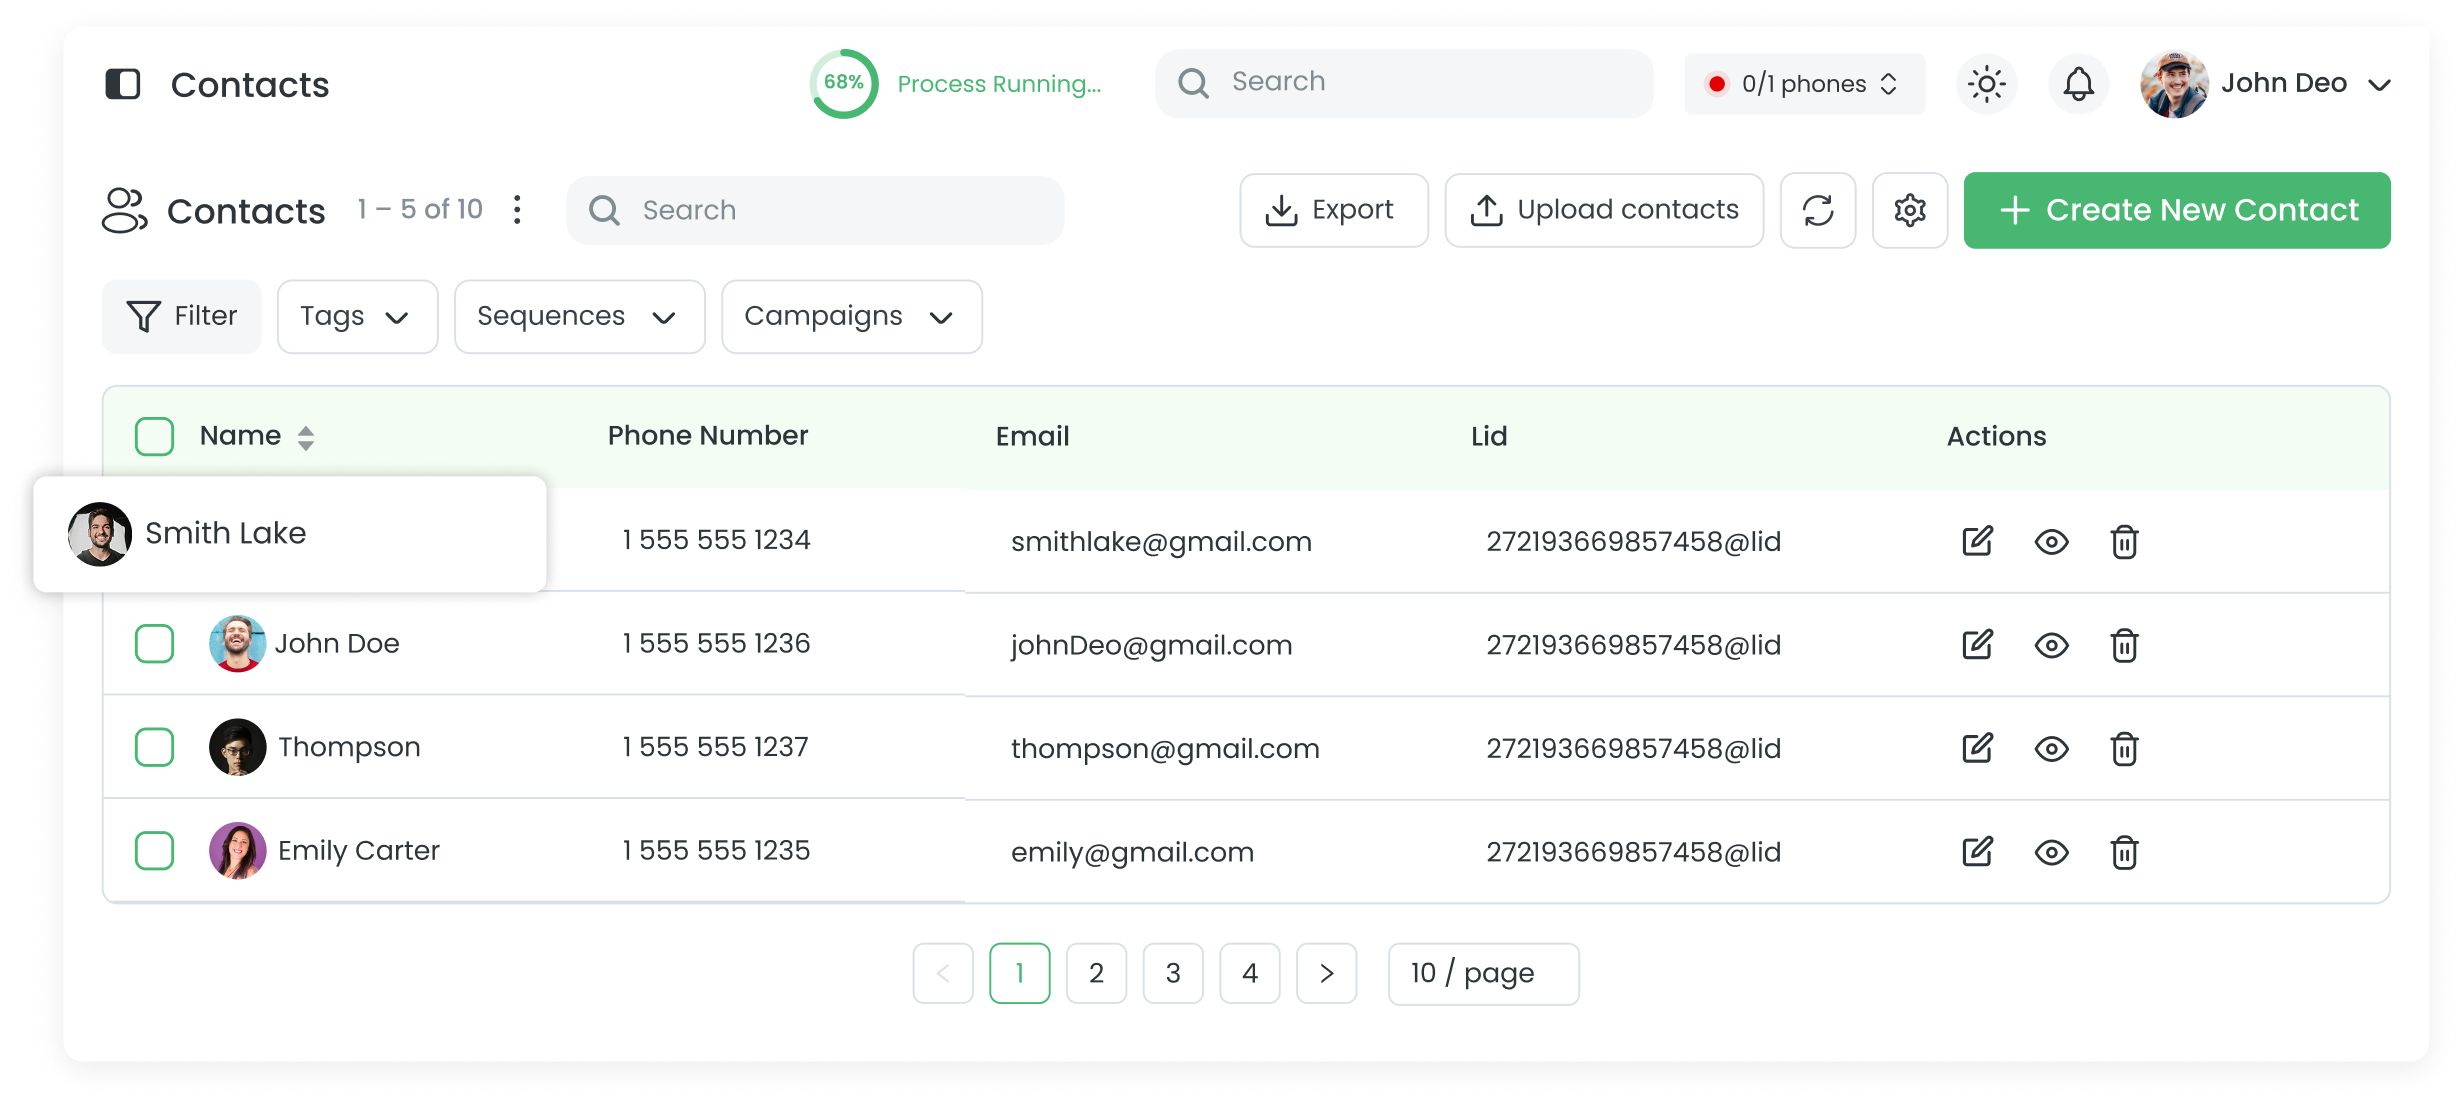Select page 1 in pagination
This screenshot has width=2463, height=1103.
pos(1020,973)
